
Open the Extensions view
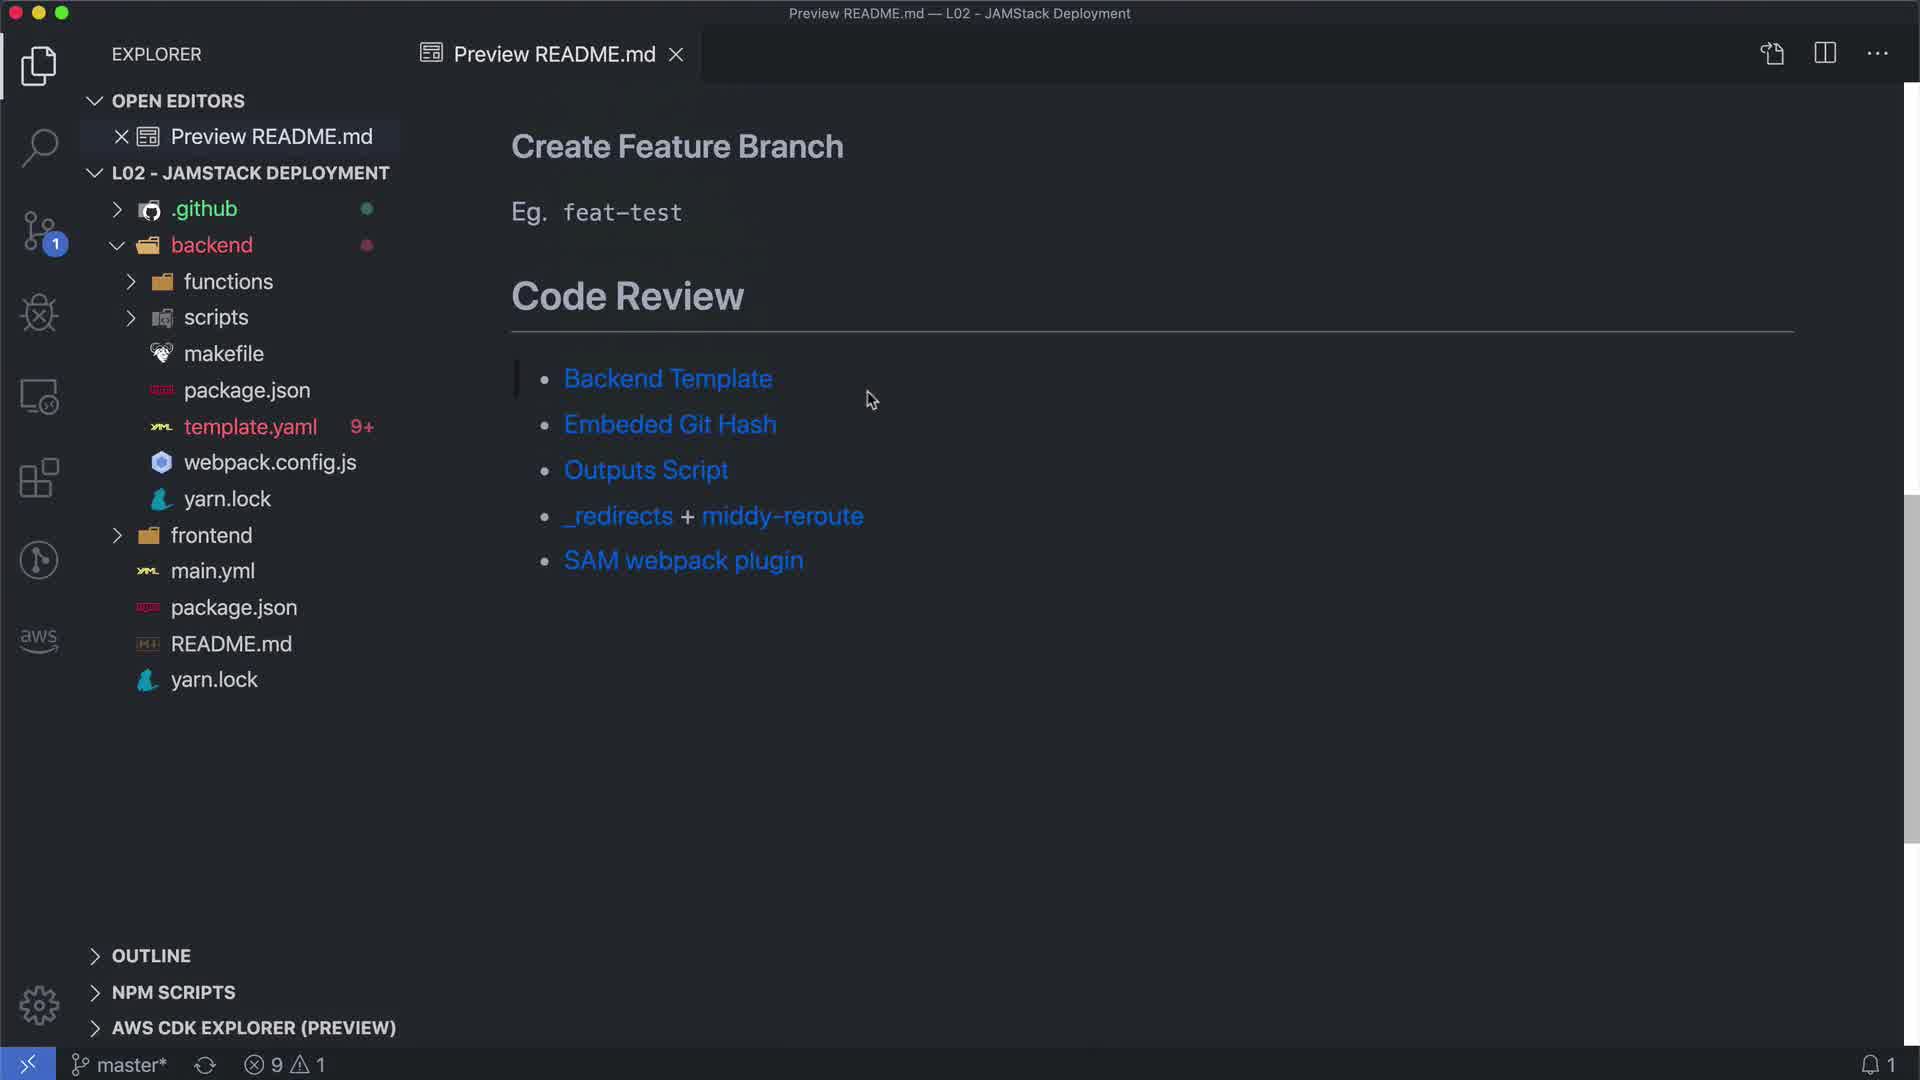(x=39, y=478)
